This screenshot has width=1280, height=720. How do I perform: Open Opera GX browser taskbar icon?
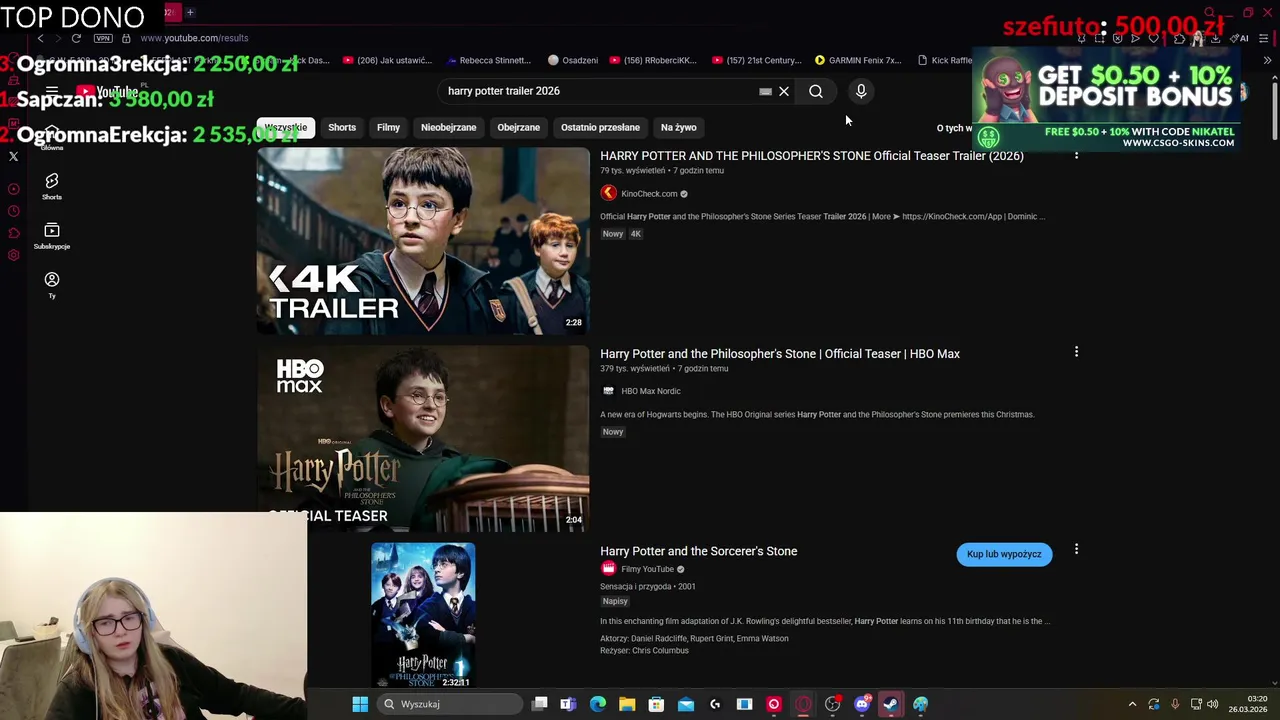803,704
